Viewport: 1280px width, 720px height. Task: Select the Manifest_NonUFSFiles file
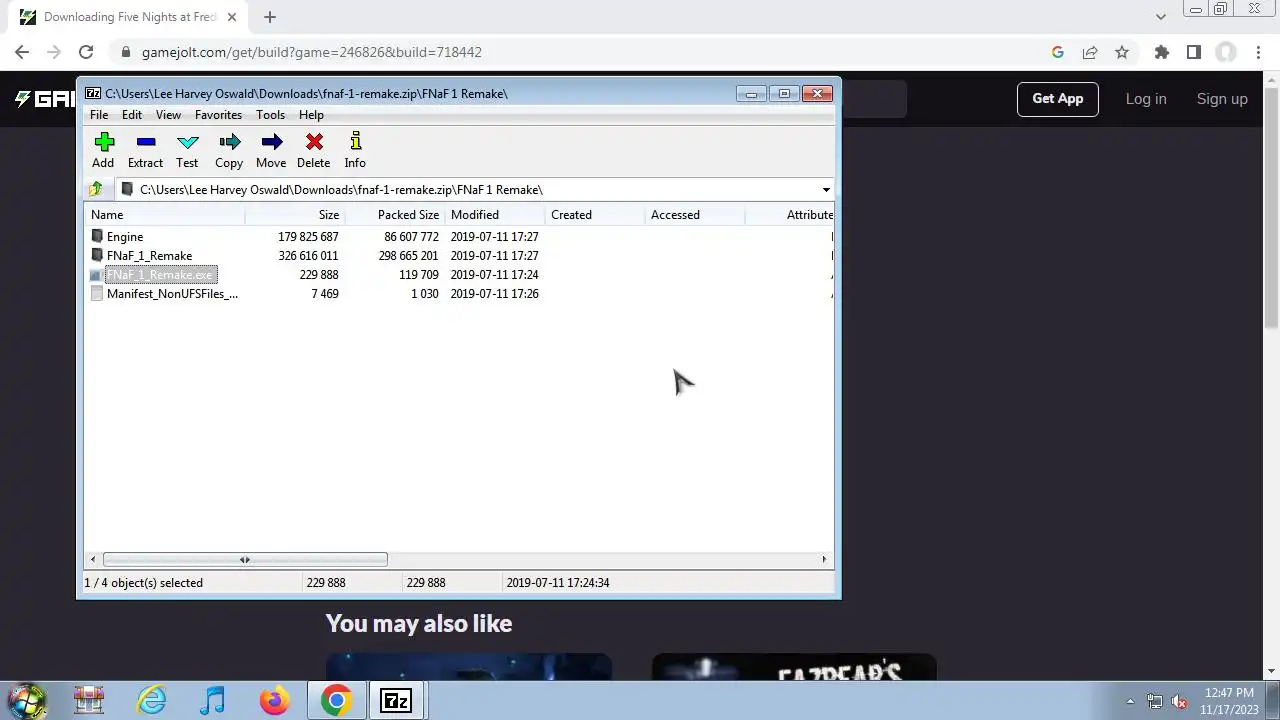point(172,294)
